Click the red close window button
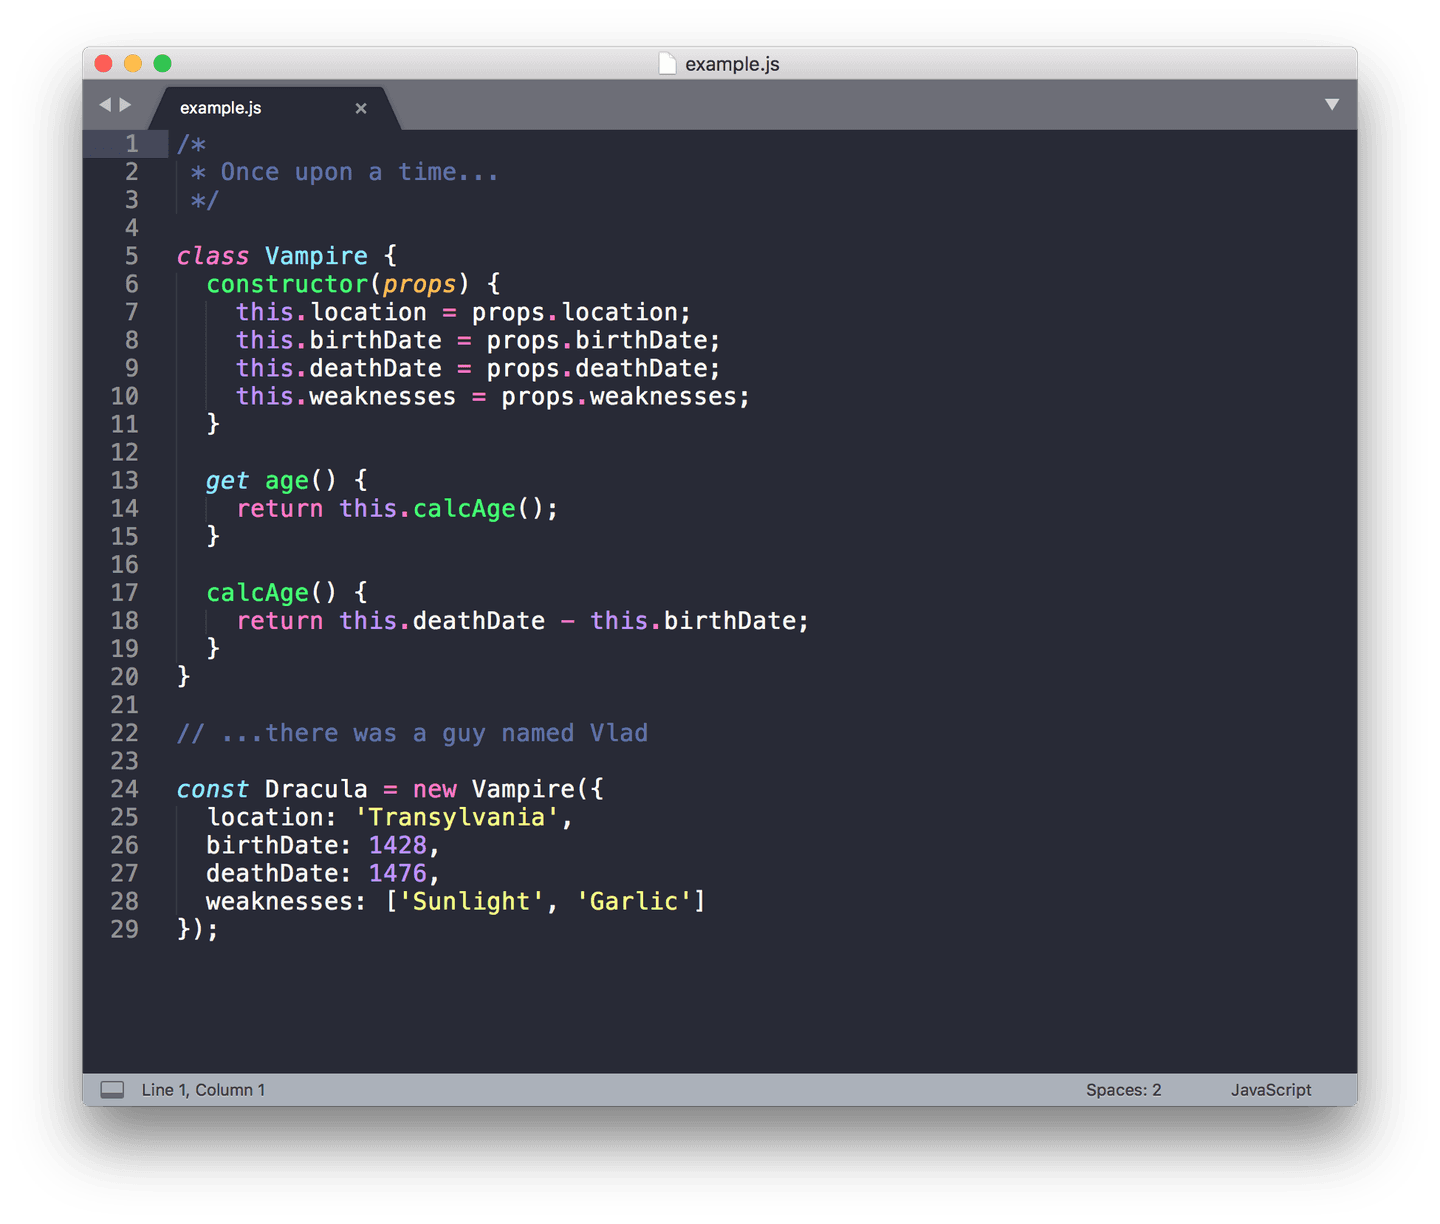Screen dimensions: 1440x1224 pos(103,64)
